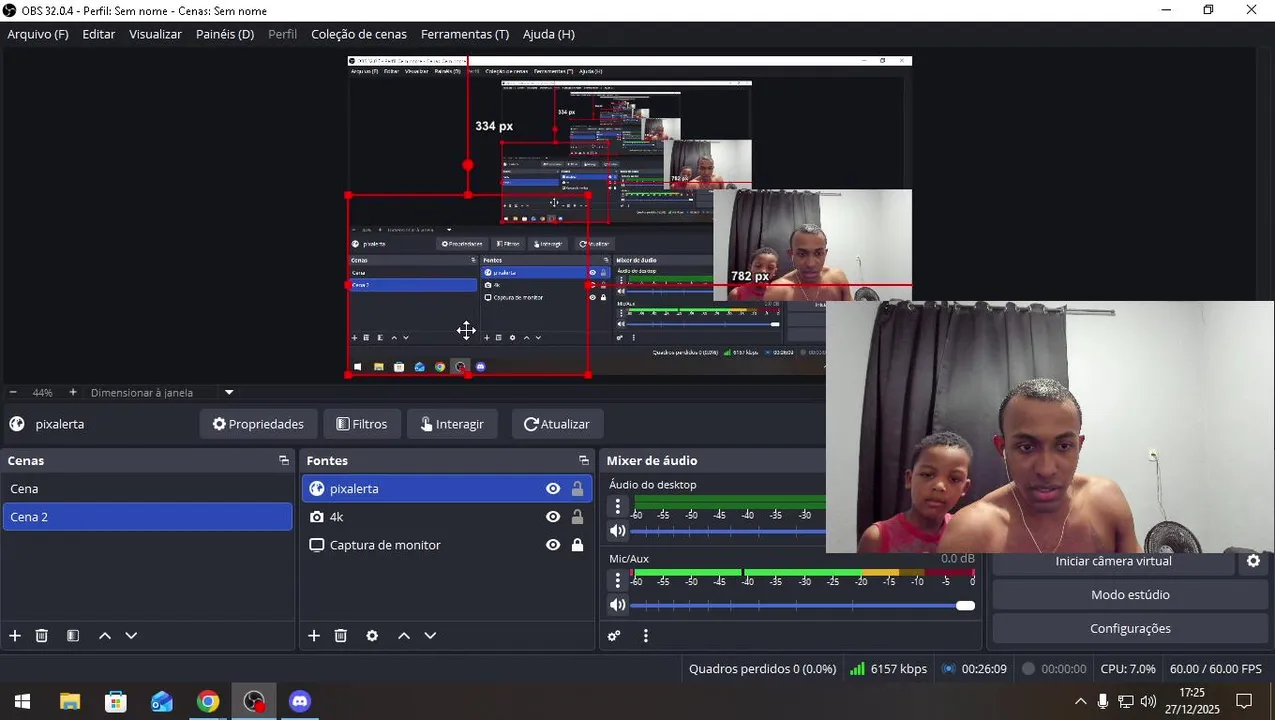Open the Ajuda (H) menu
Viewport: 1275px width, 720px height.
(548, 34)
